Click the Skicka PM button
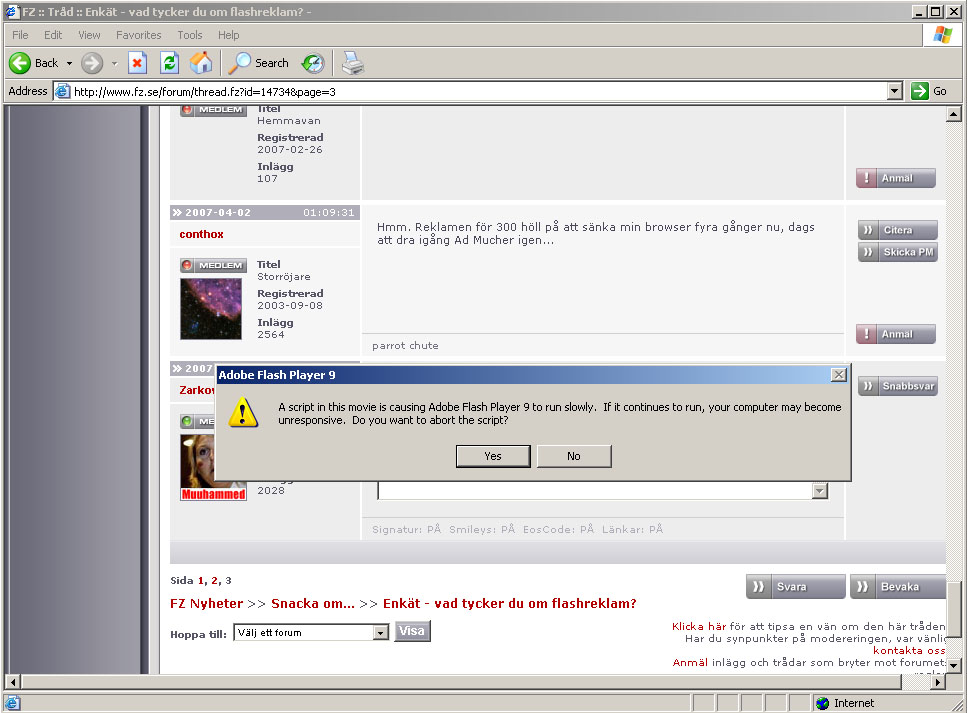This screenshot has width=967, height=713. 897,252
